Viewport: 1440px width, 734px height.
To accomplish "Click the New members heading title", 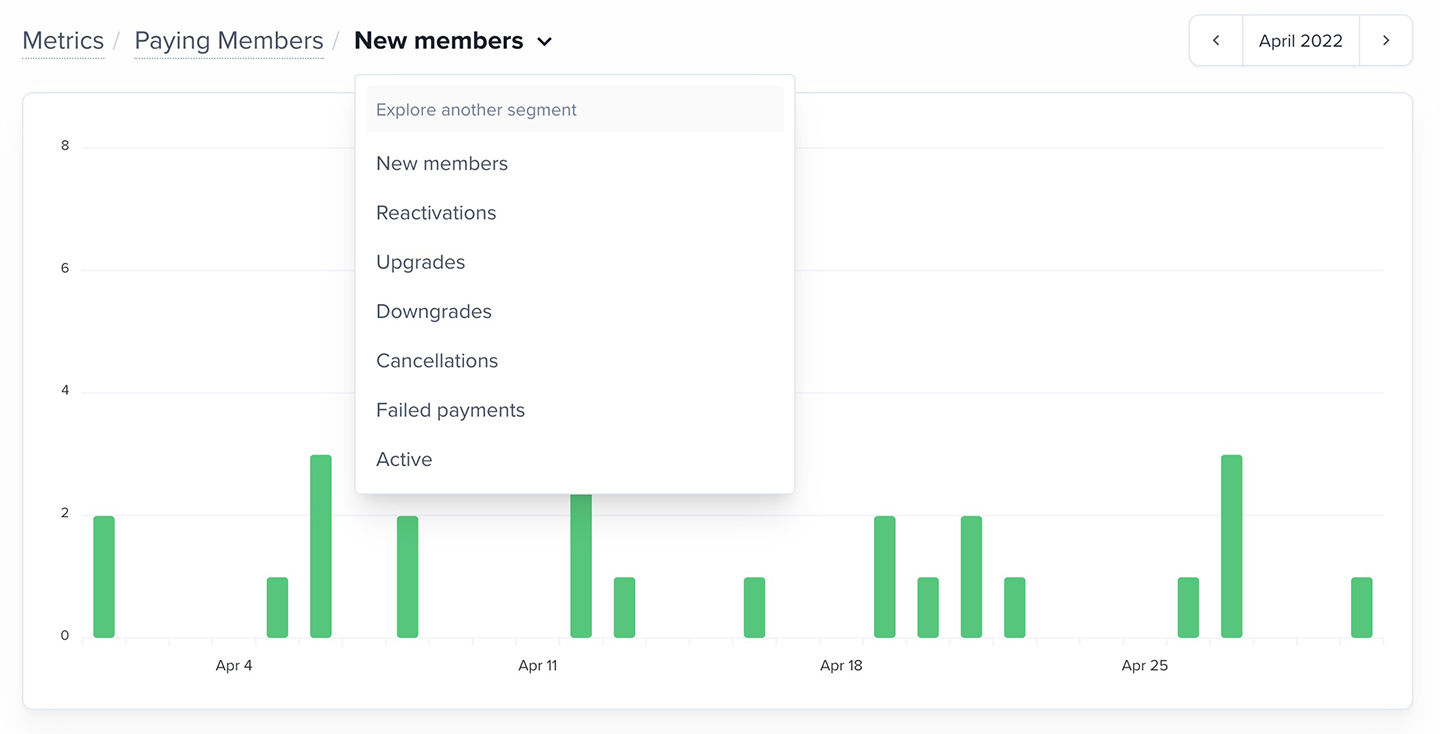I will tap(438, 41).
